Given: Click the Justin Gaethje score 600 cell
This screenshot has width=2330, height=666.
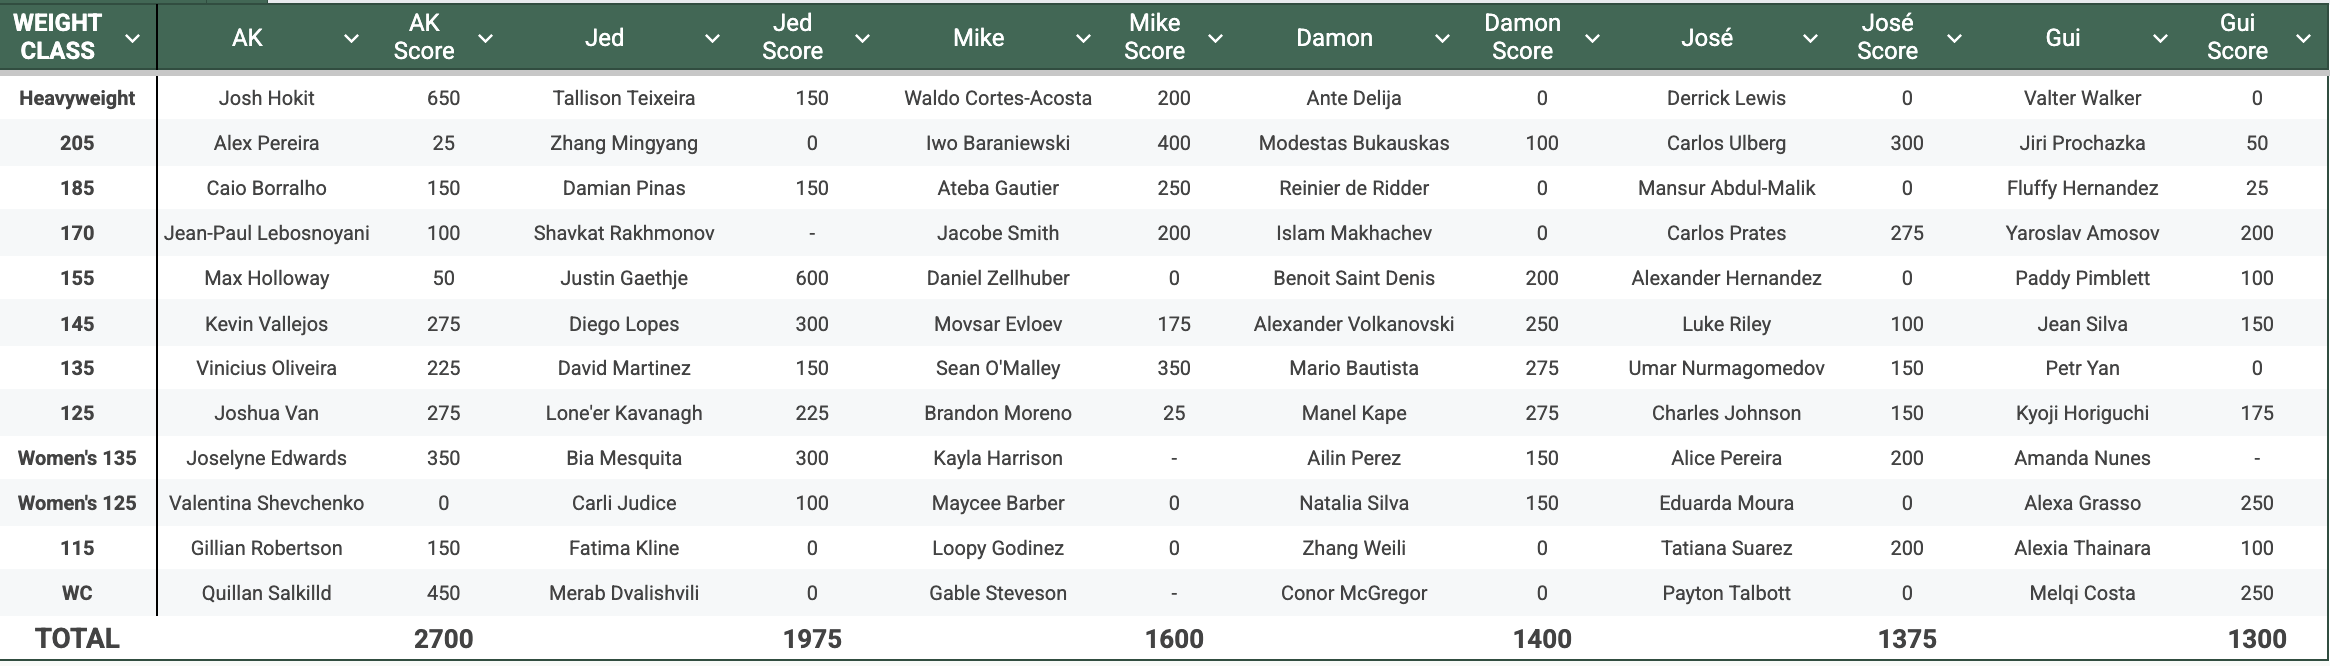Looking at the screenshot, I should click(812, 278).
